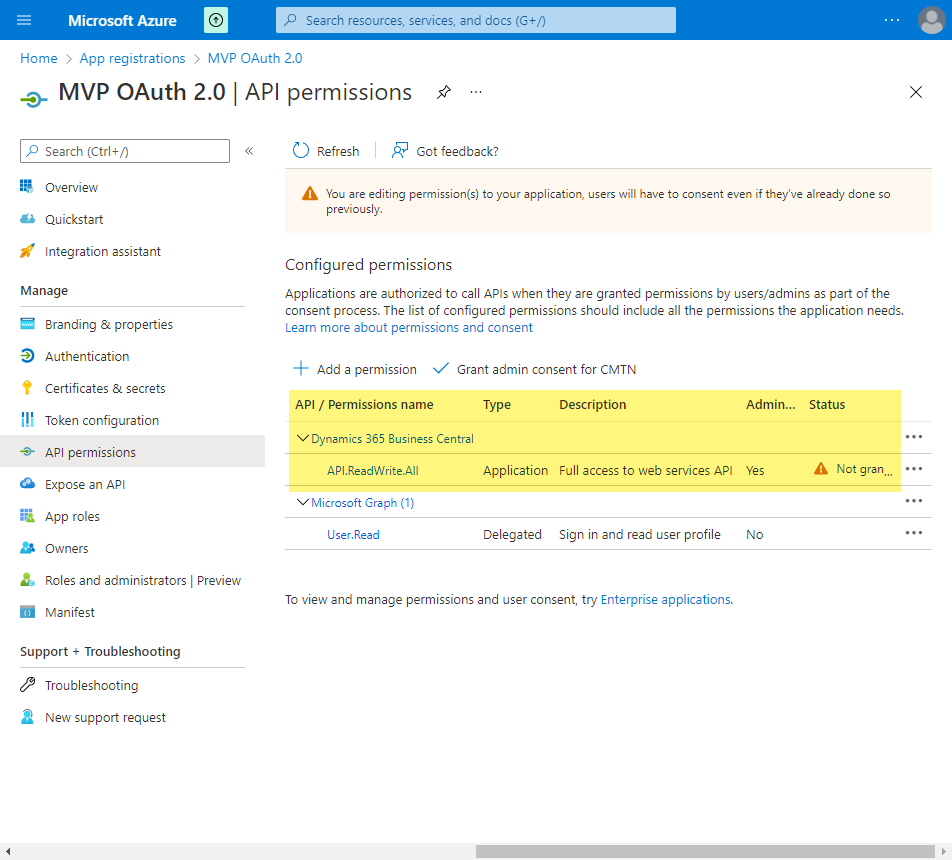Screen dimensions: 952x860
Task: Collapse the left navigation menu
Action: pos(249,151)
